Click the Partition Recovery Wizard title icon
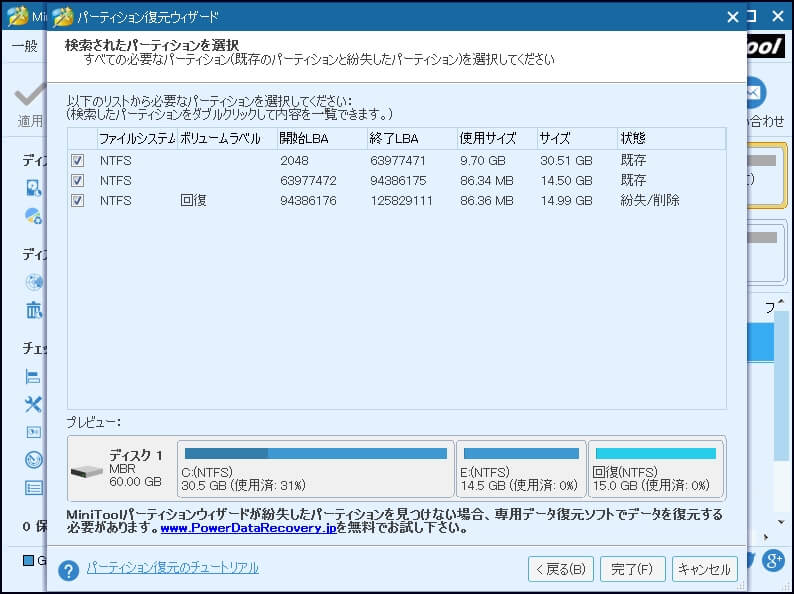 tap(63, 16)
